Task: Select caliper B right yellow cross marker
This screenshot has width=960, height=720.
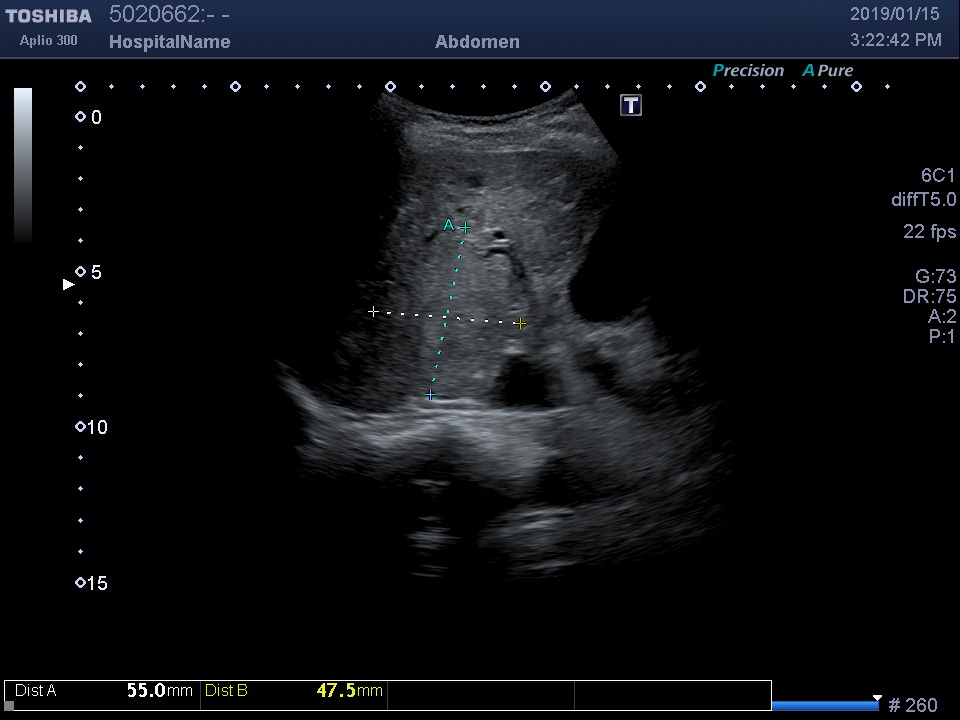Action: click(x=520, y=323)
